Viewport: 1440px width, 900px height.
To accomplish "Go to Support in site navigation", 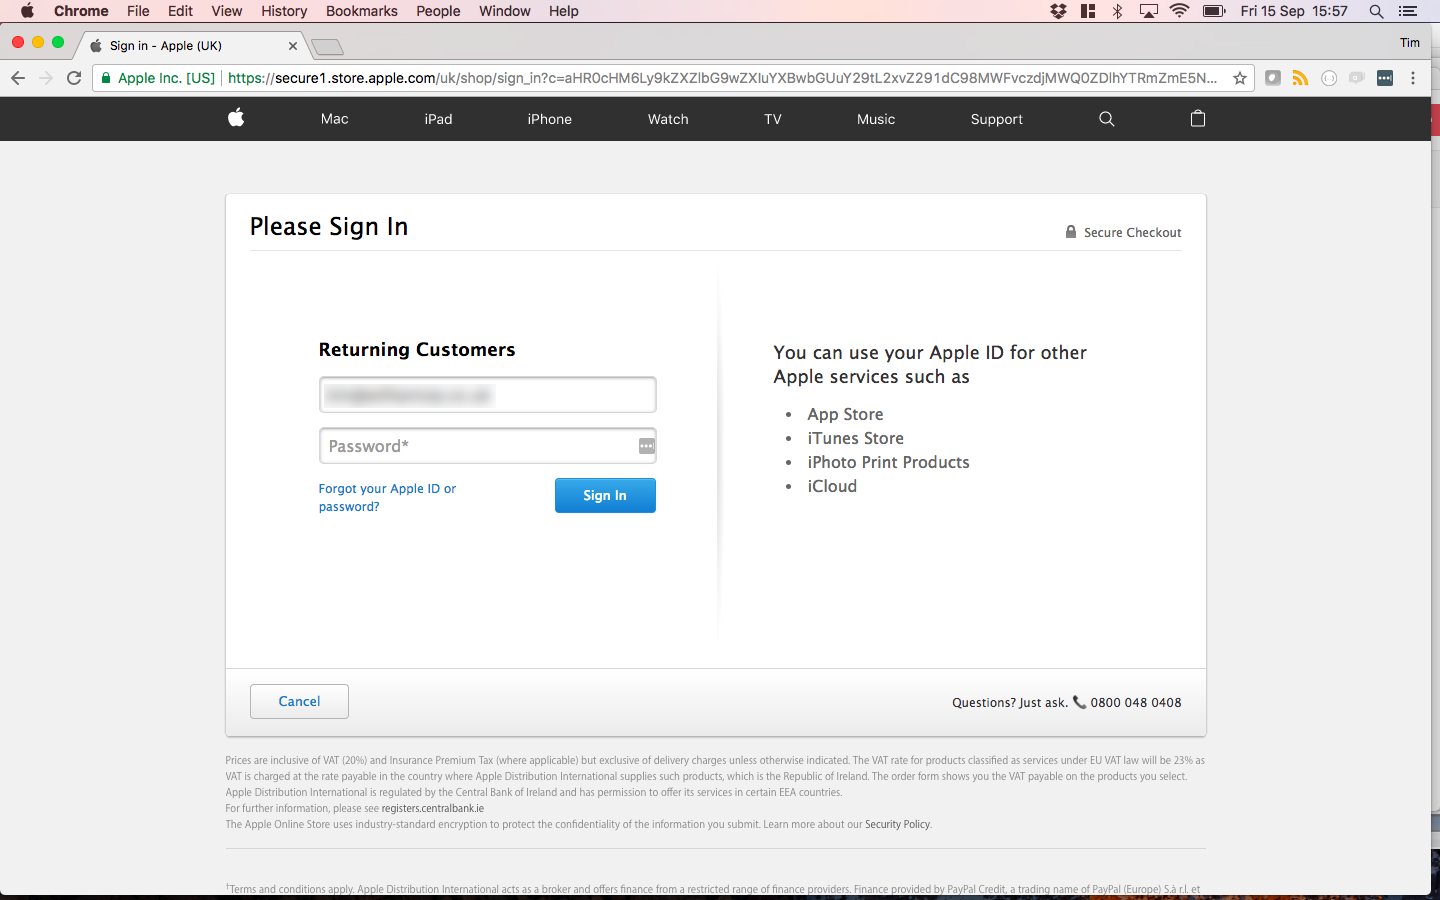I will 997,119.
